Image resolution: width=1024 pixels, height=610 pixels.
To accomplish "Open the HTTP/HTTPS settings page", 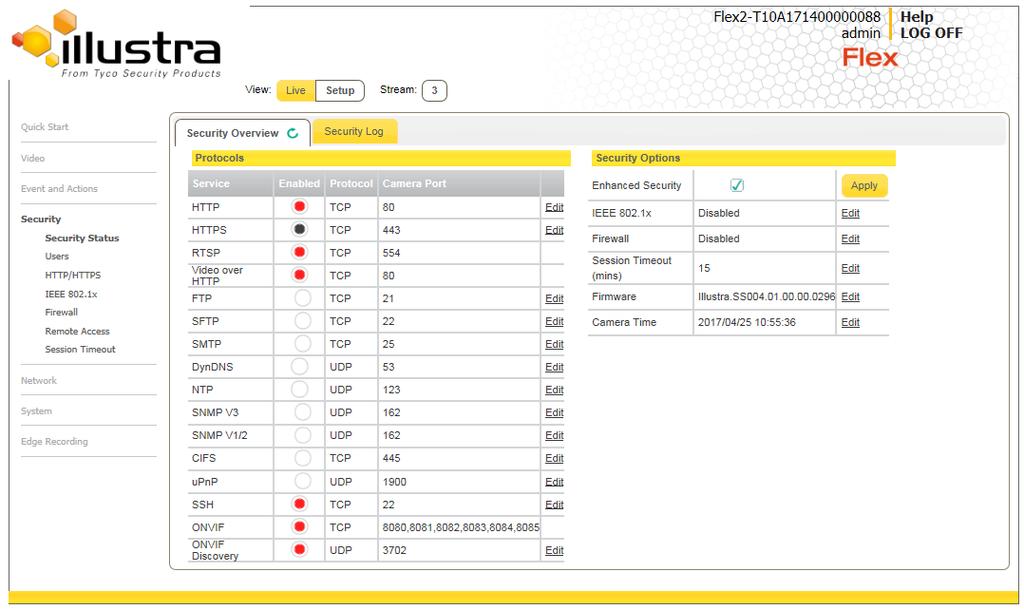I will pos(73,275).
